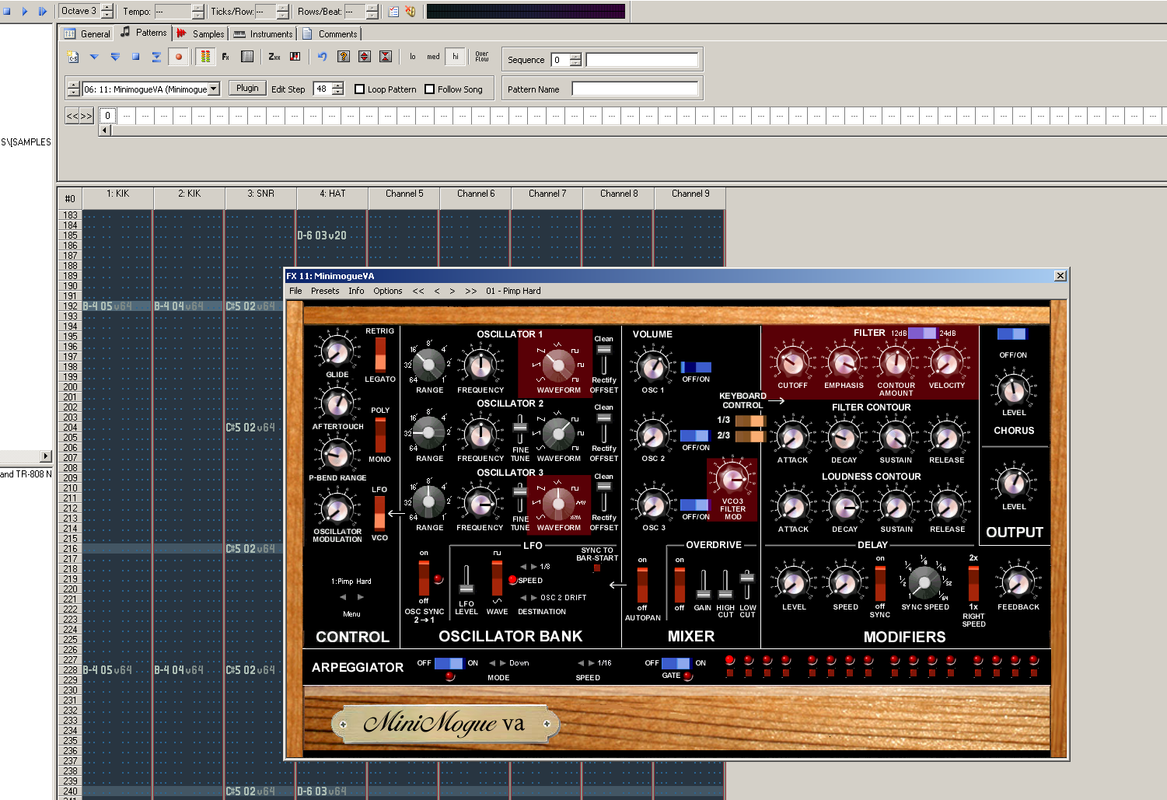Click the pattern properties question mark icon
The width and height of the screenshot is (1167, 800).
(343, 57)
